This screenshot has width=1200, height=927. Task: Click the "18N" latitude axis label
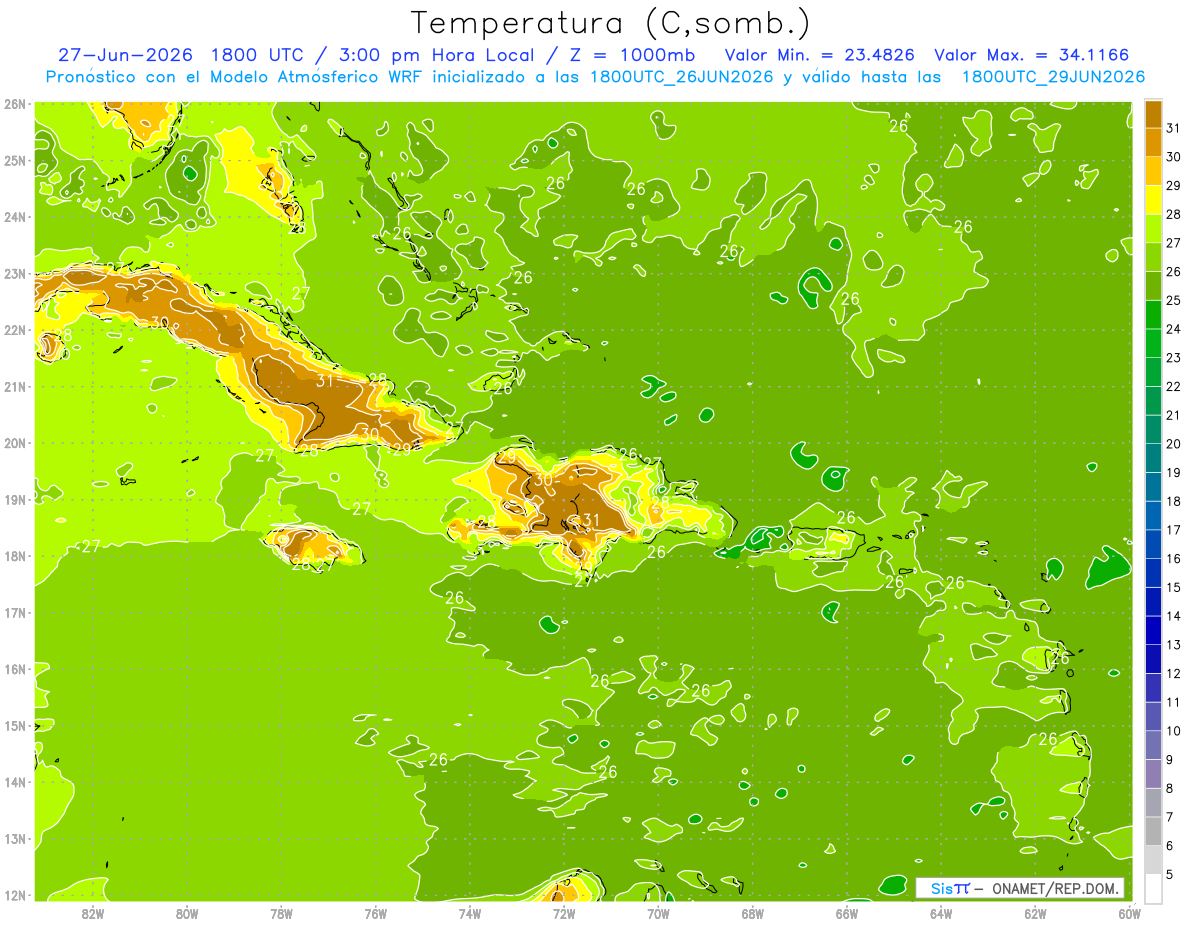click(15, 556)
